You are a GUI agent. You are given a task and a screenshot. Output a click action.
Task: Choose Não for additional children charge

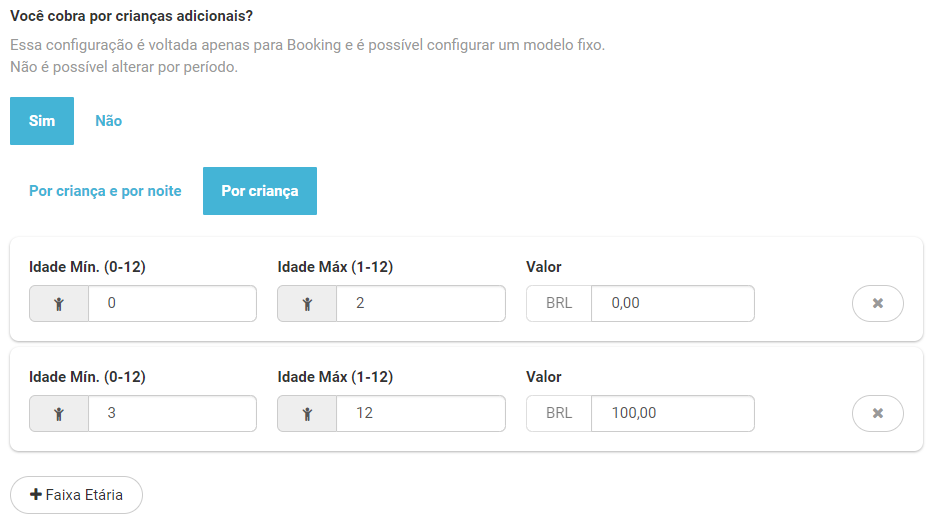point(108,121)
